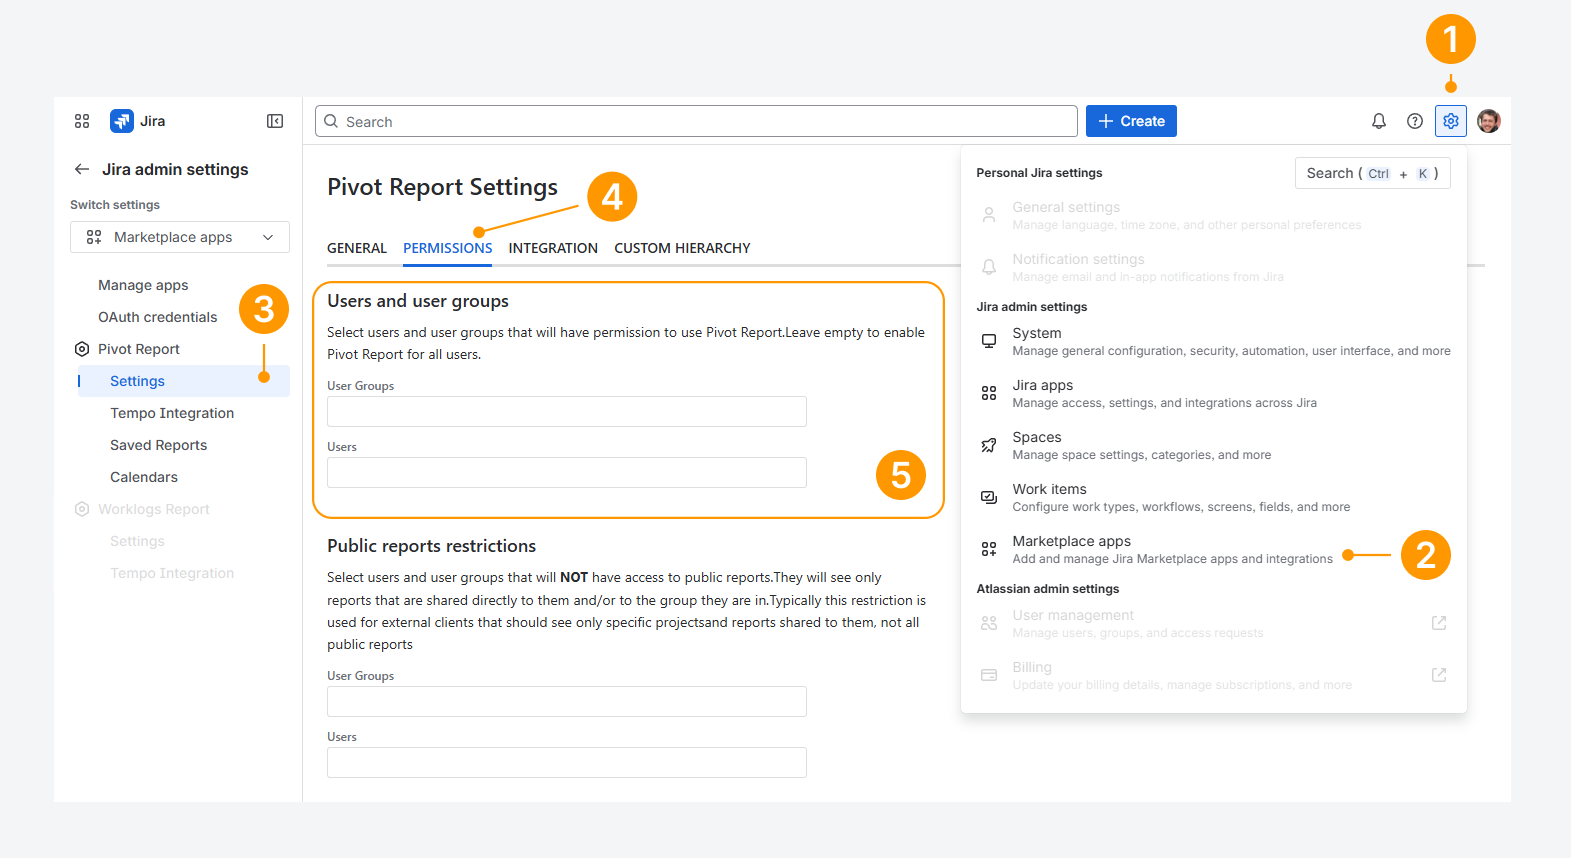Open Notification settings menu entry
This screenshot has width=1571, height=858.
[1214, 267]
